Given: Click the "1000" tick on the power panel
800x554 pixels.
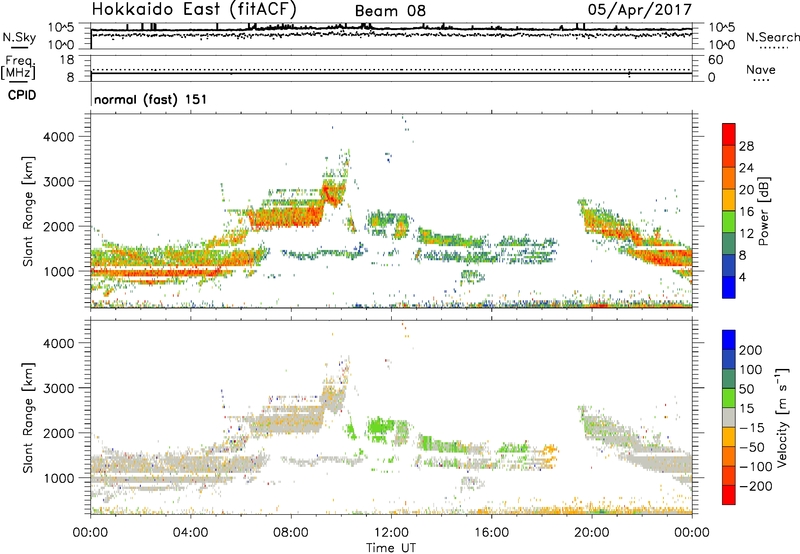Looking at the screenshot, I should tap(59, 271).
